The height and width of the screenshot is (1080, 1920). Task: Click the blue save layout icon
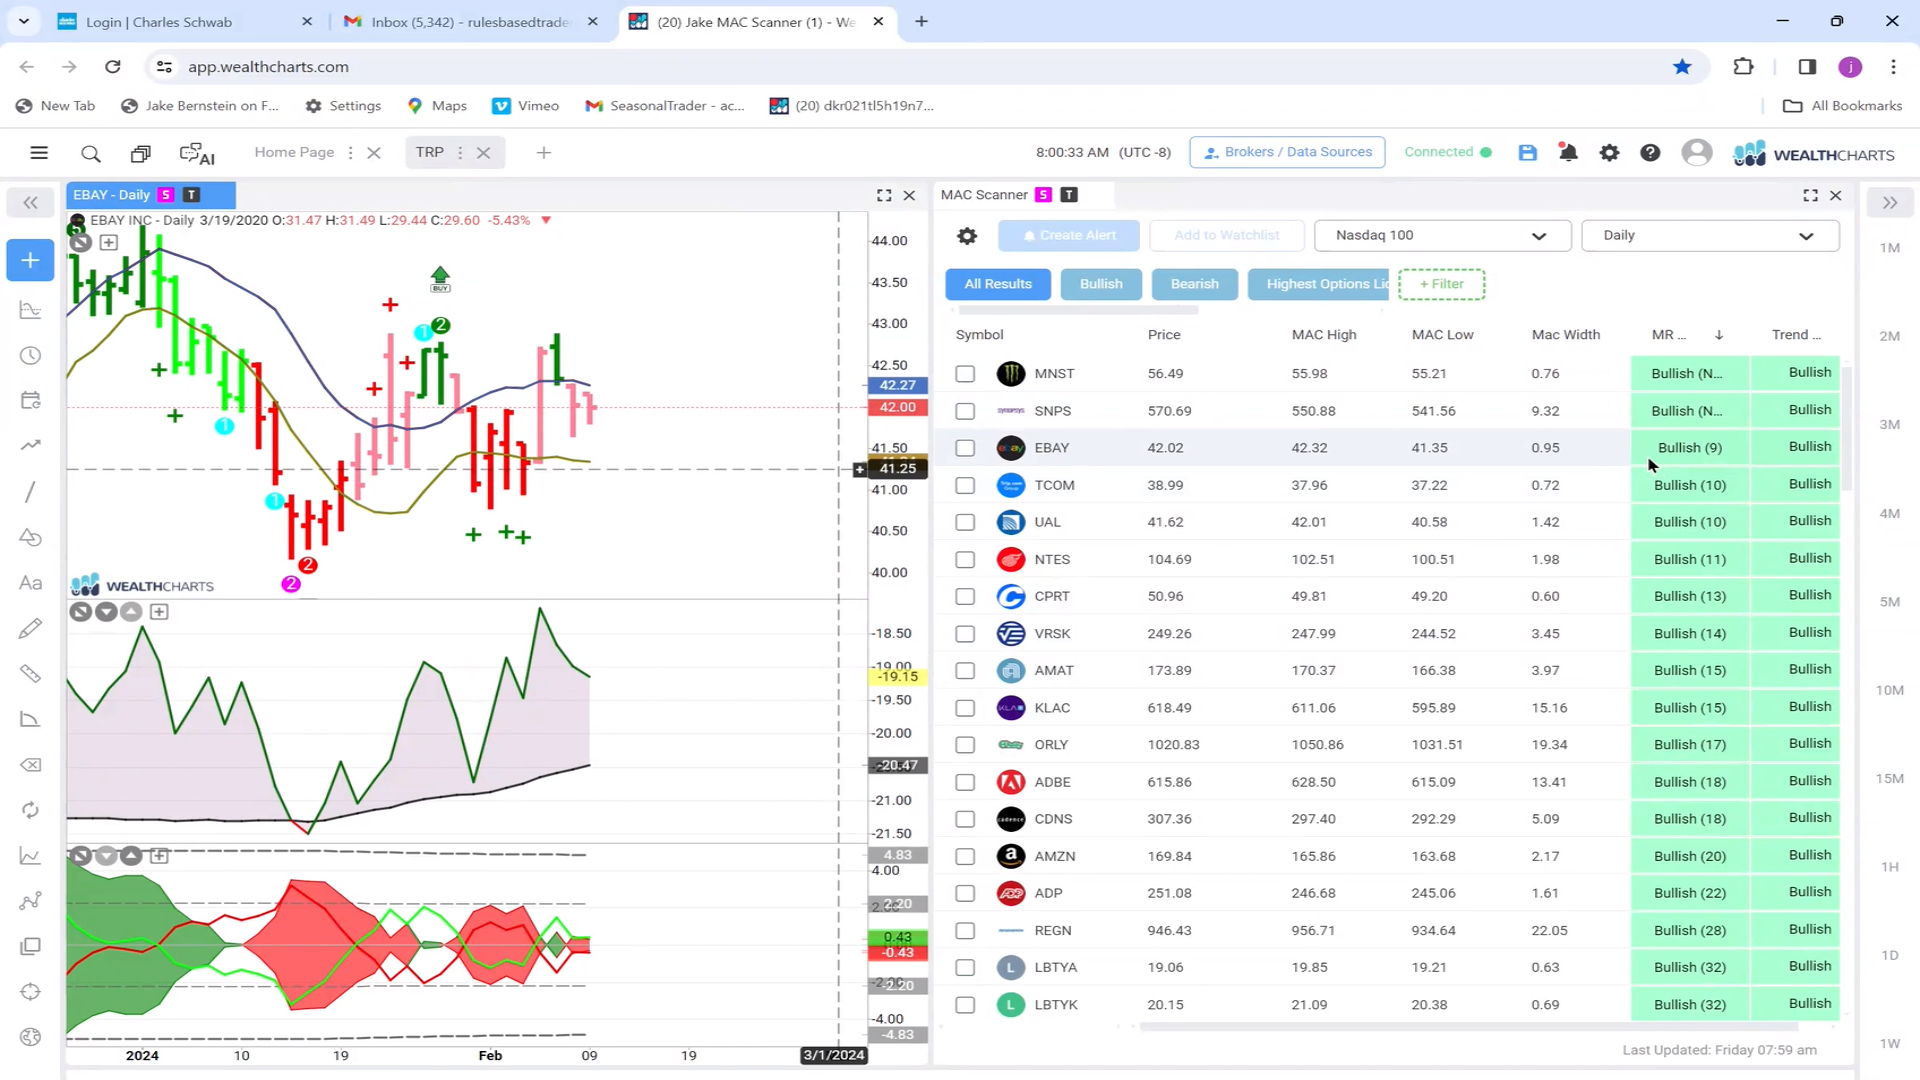point(1527,153)
